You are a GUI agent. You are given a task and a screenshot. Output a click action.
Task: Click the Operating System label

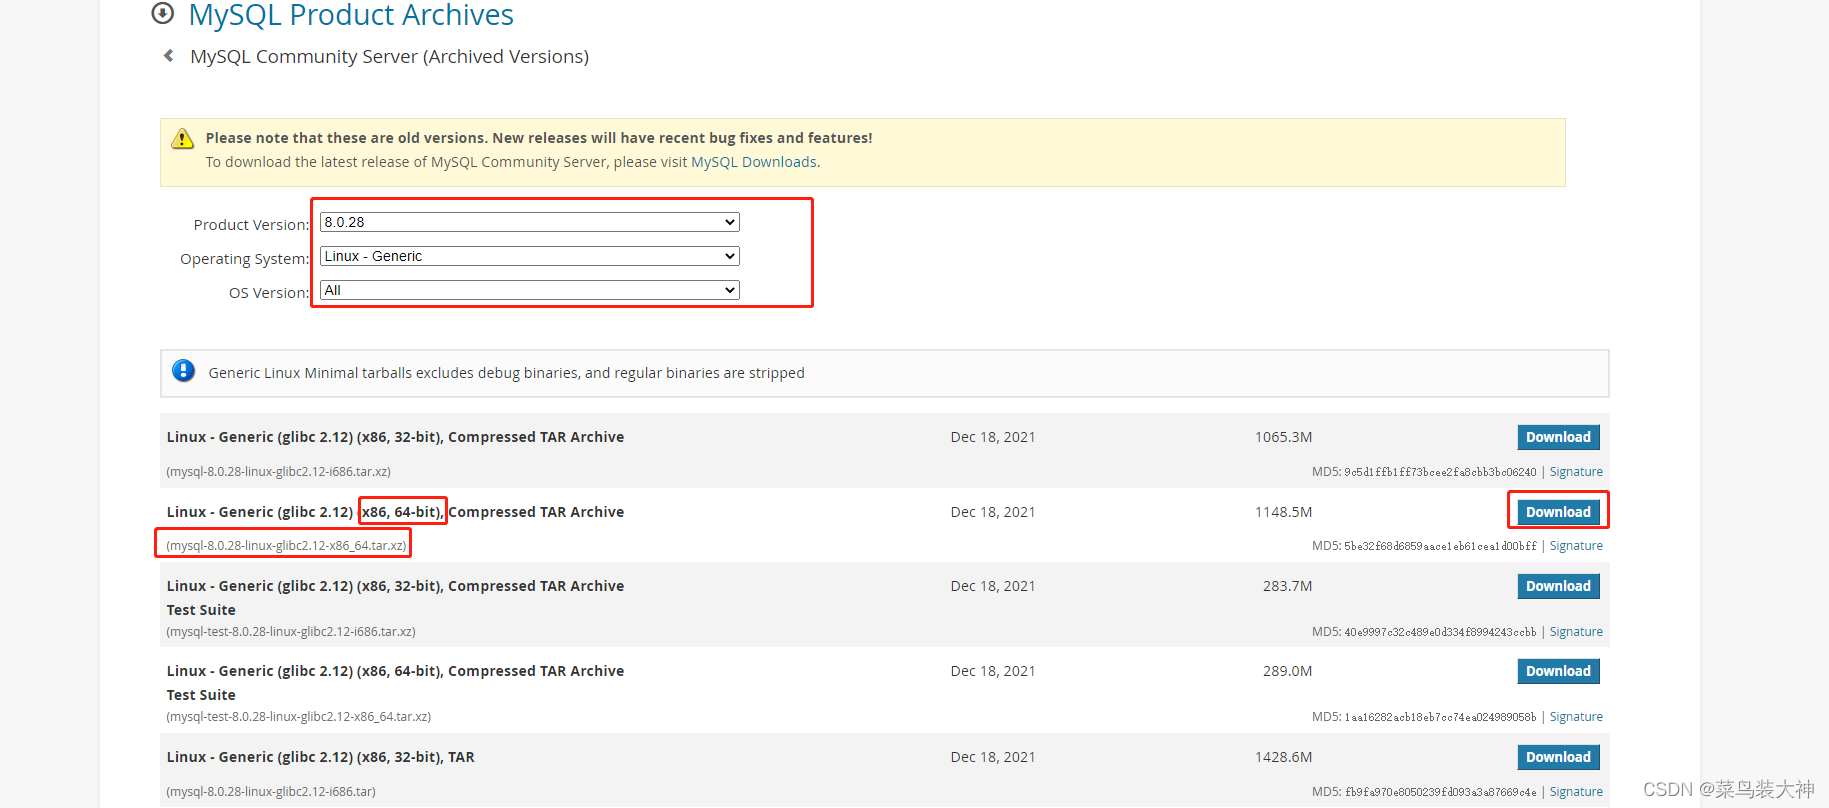245,259
